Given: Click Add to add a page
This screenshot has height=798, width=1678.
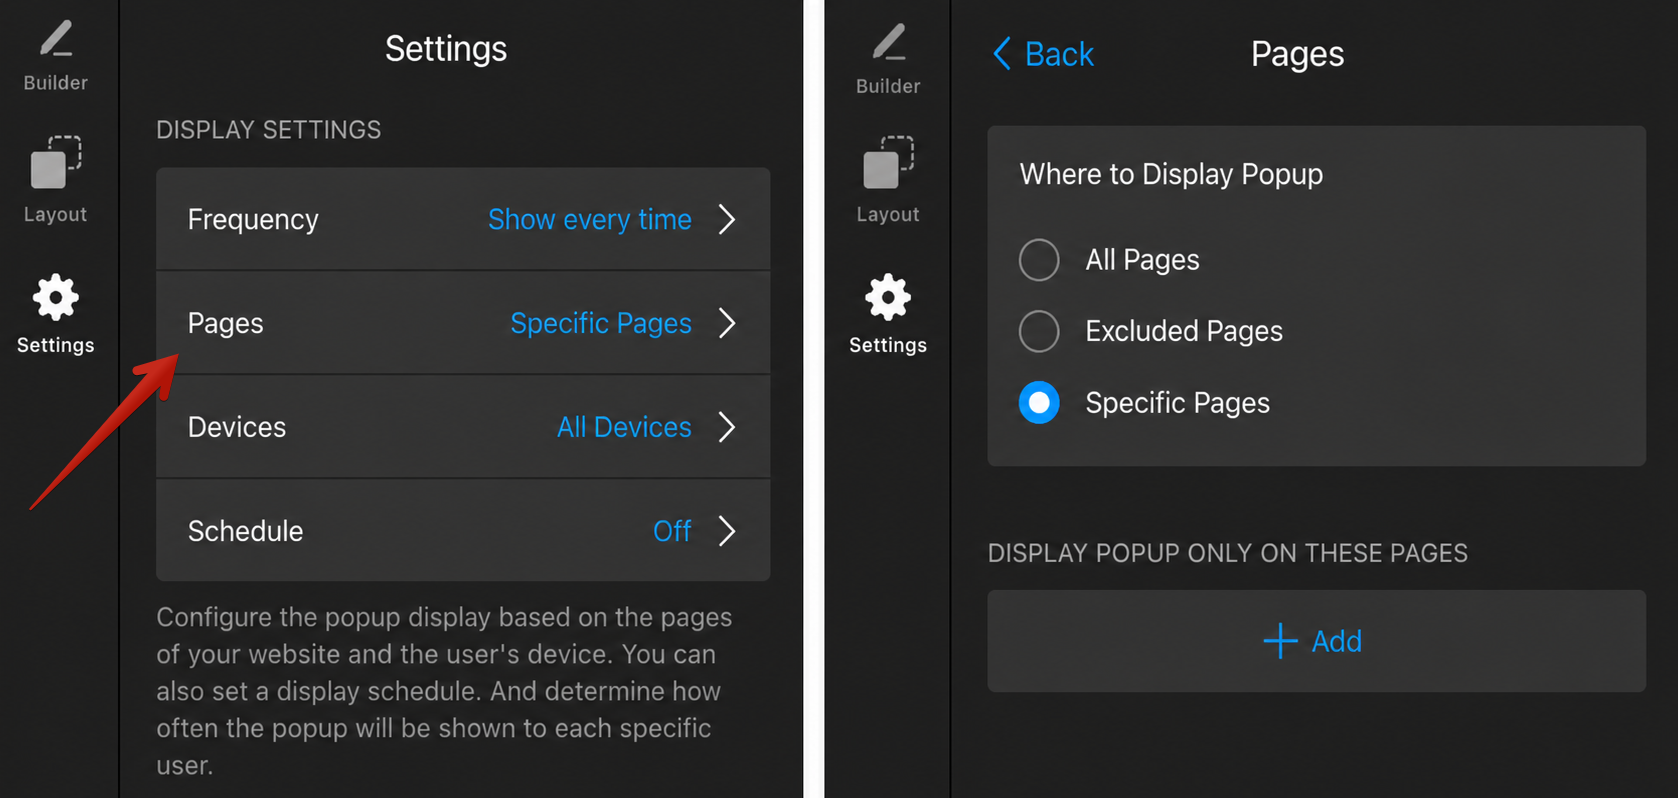Looking at the screenshot, I should click(1316, 641).
